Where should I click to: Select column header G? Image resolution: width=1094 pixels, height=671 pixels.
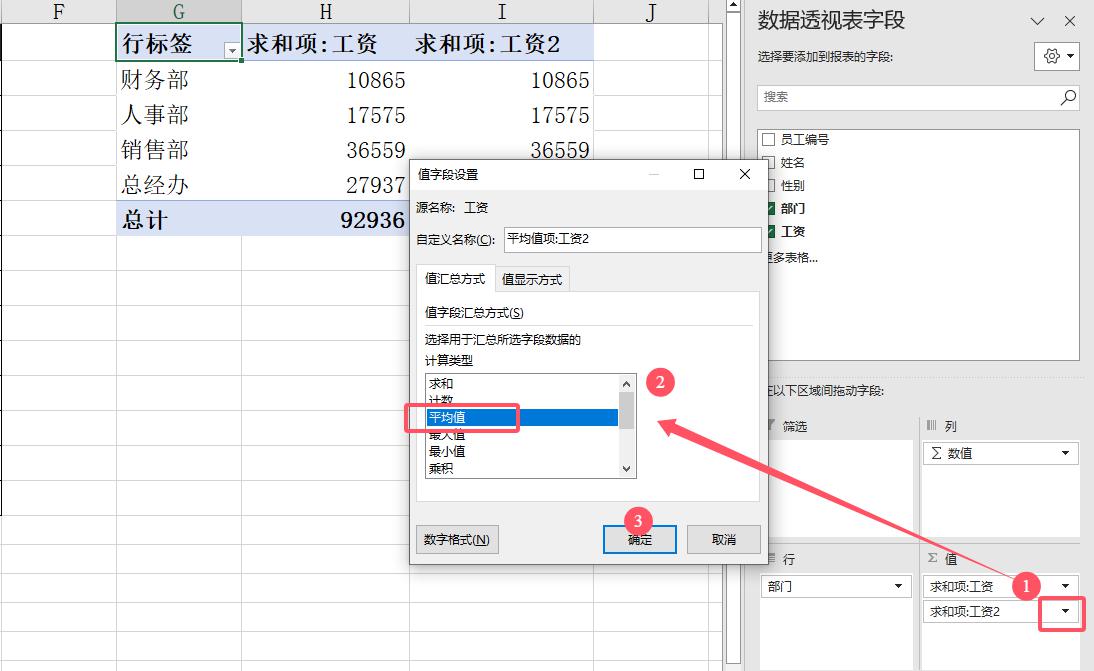click(179, 11)
